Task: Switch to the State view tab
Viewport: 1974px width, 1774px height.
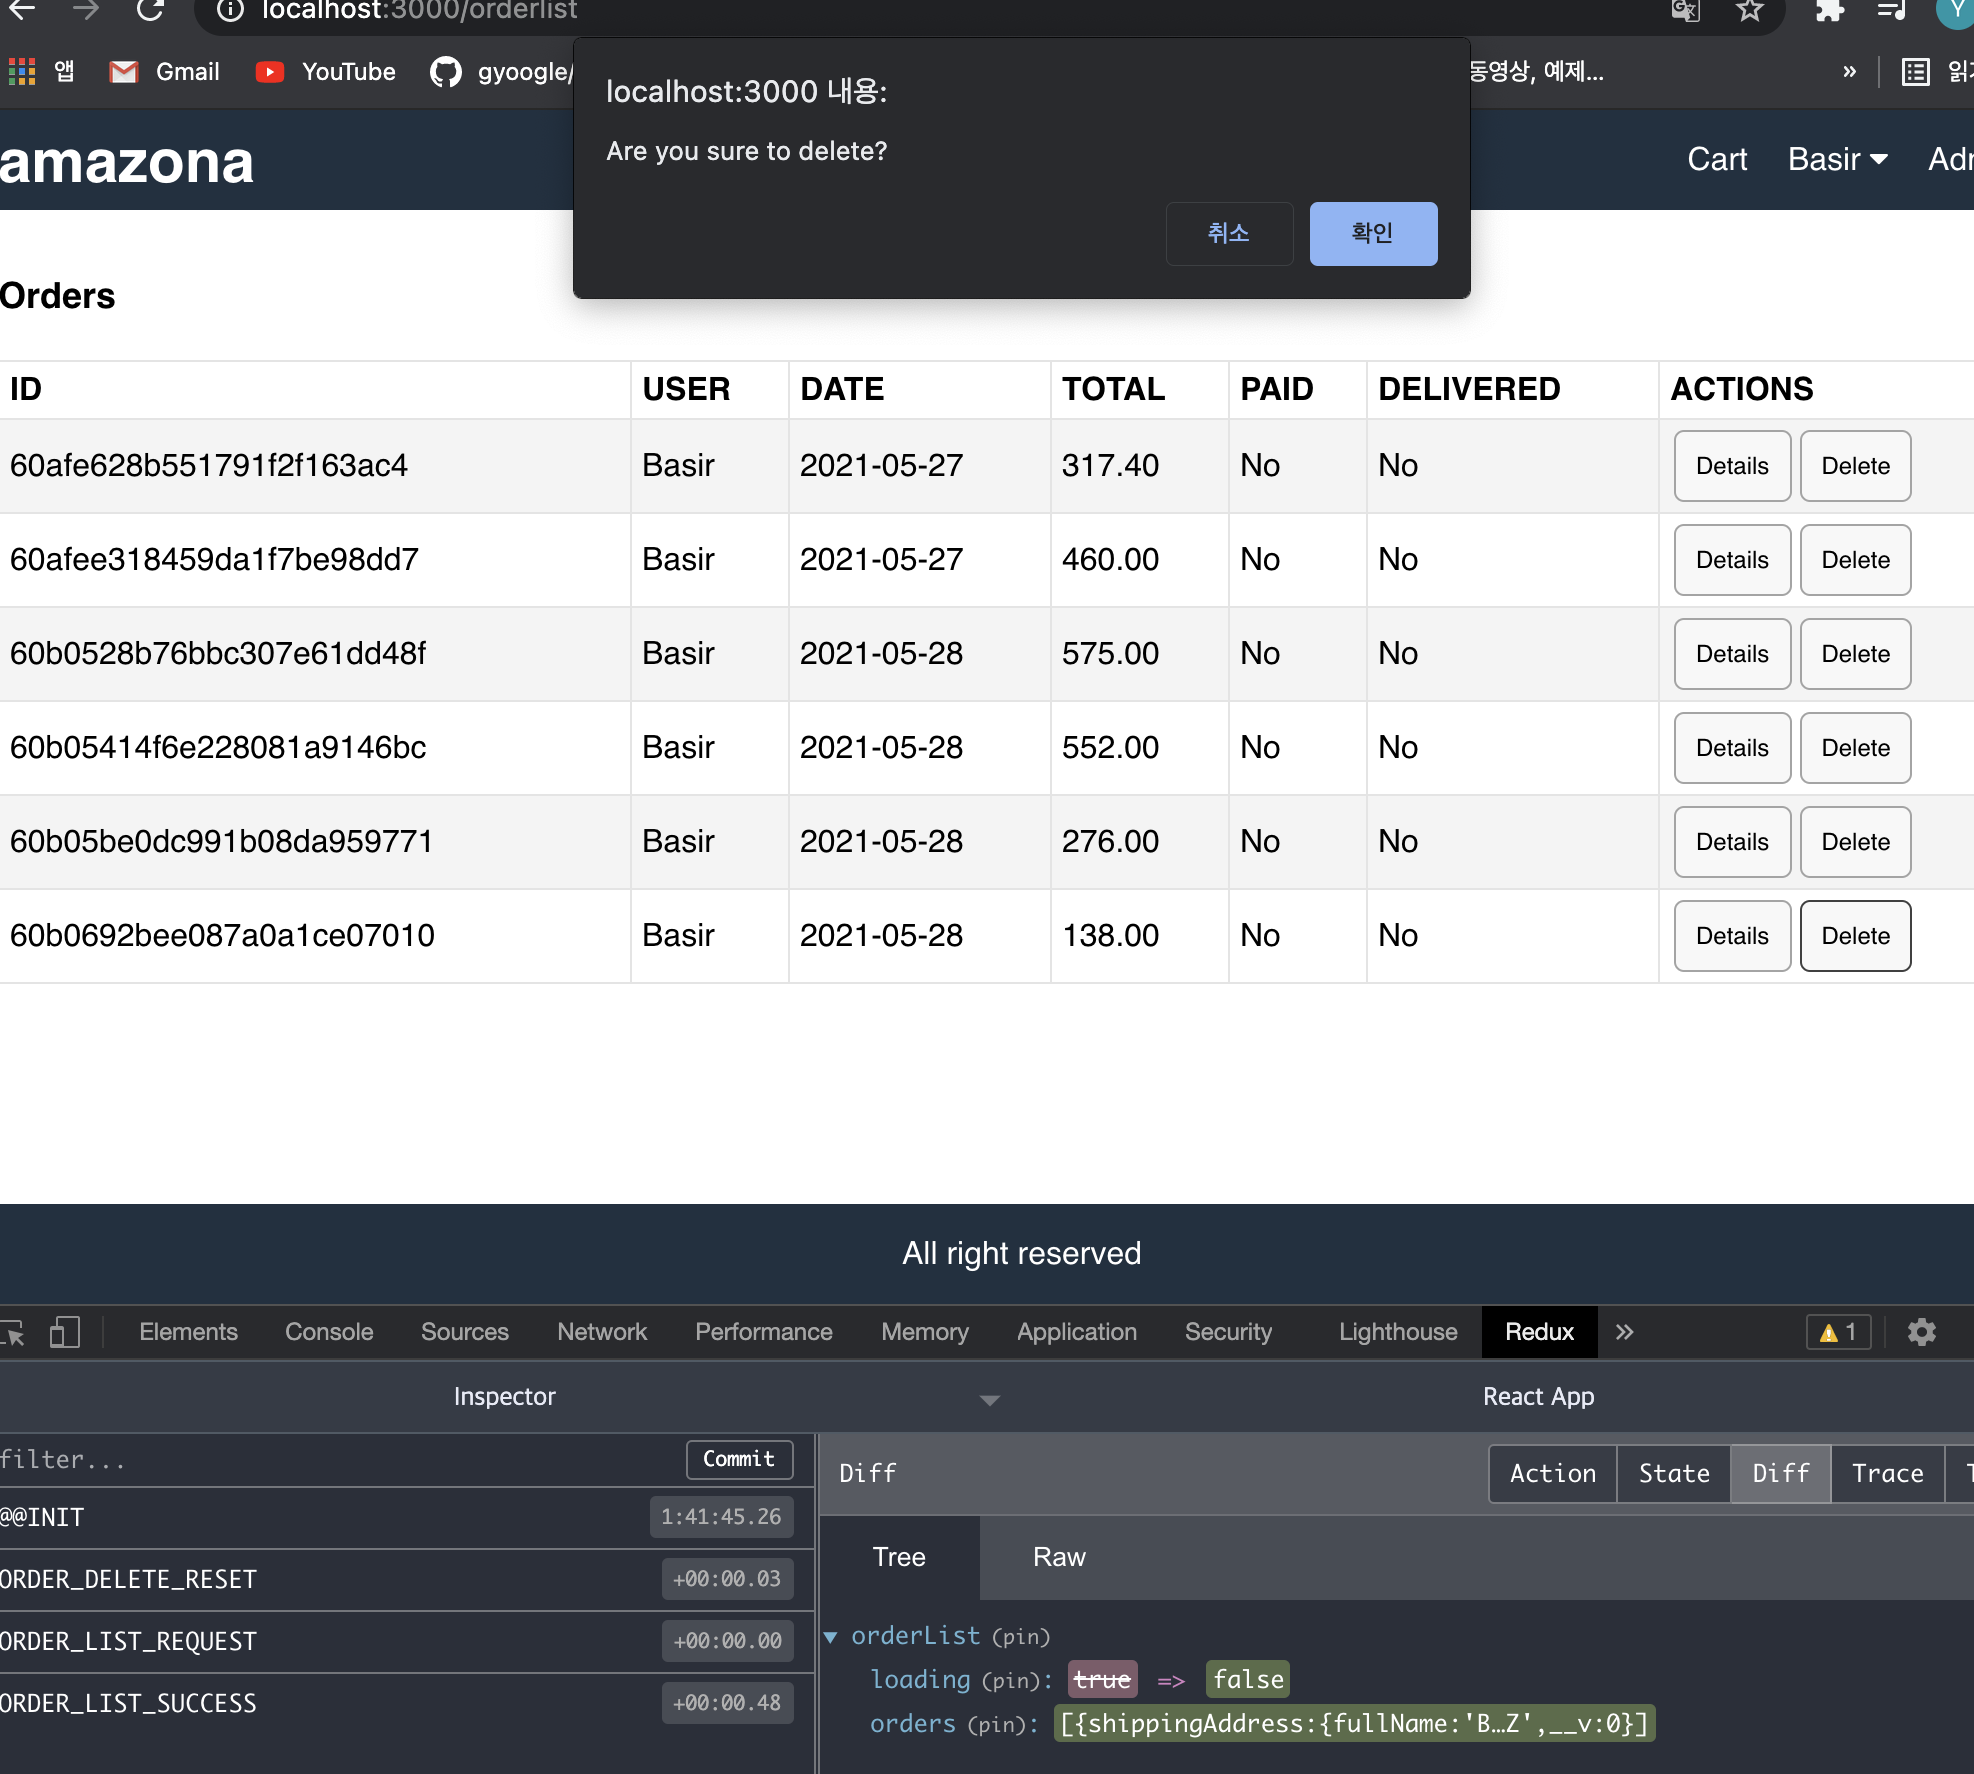Action: (1673, 1473)
